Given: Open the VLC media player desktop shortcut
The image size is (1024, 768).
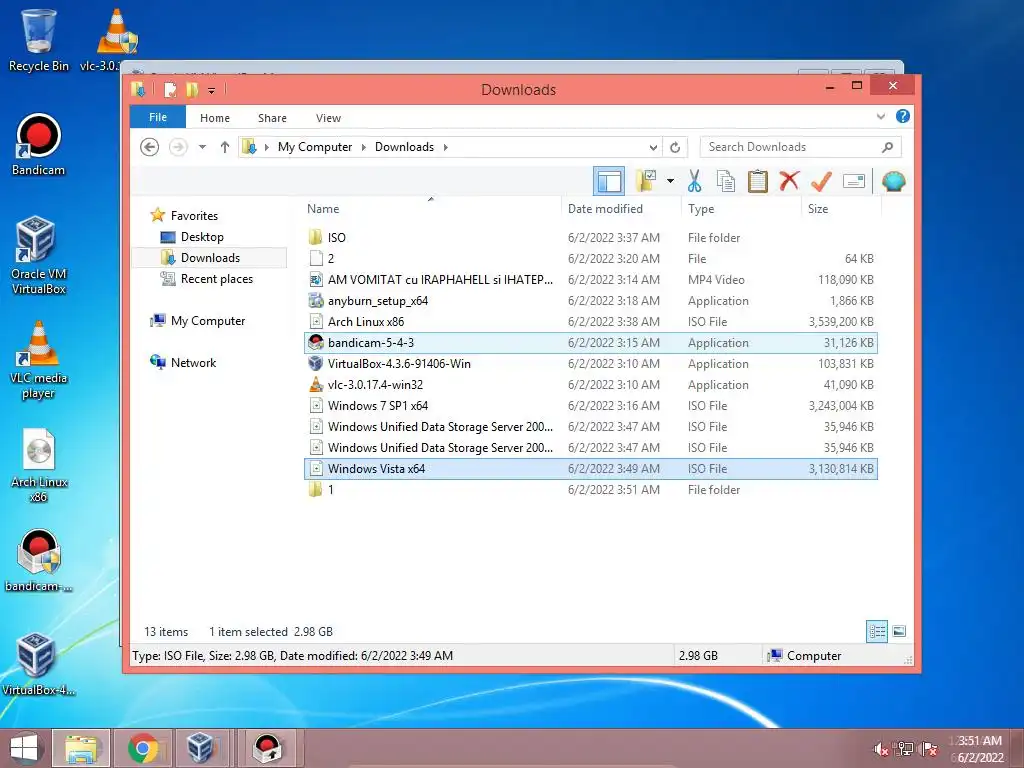Looking at the screenshot, I should click(39, 360).
